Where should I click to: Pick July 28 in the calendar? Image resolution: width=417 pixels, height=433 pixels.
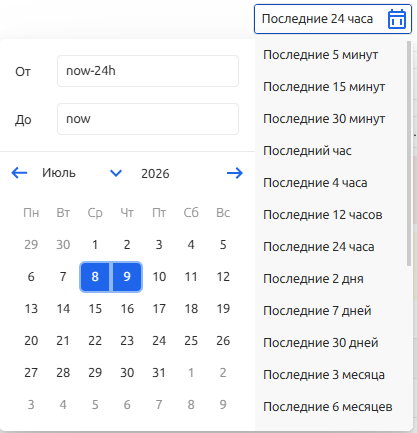coord(63,373)
